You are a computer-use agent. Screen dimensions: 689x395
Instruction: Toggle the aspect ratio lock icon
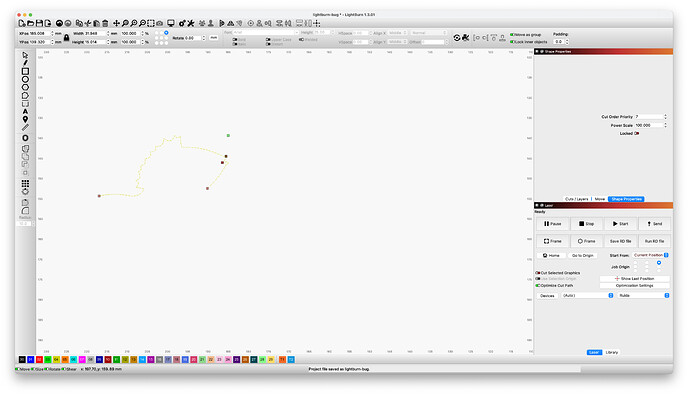click(66, 38)
